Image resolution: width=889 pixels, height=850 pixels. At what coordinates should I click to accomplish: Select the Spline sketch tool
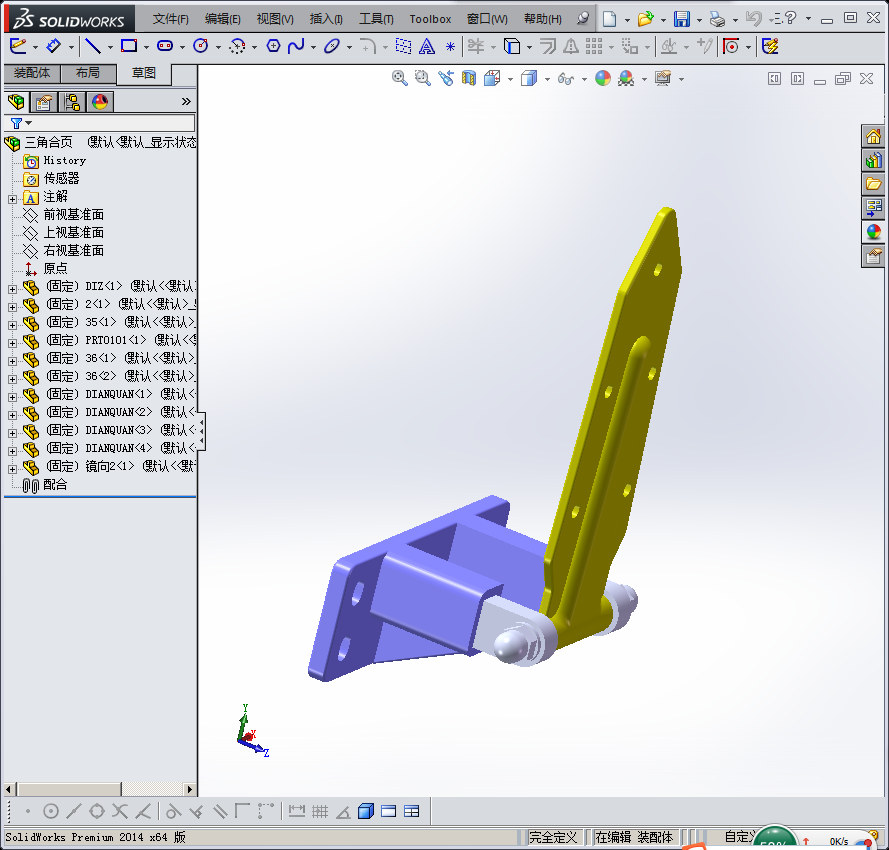296,46
